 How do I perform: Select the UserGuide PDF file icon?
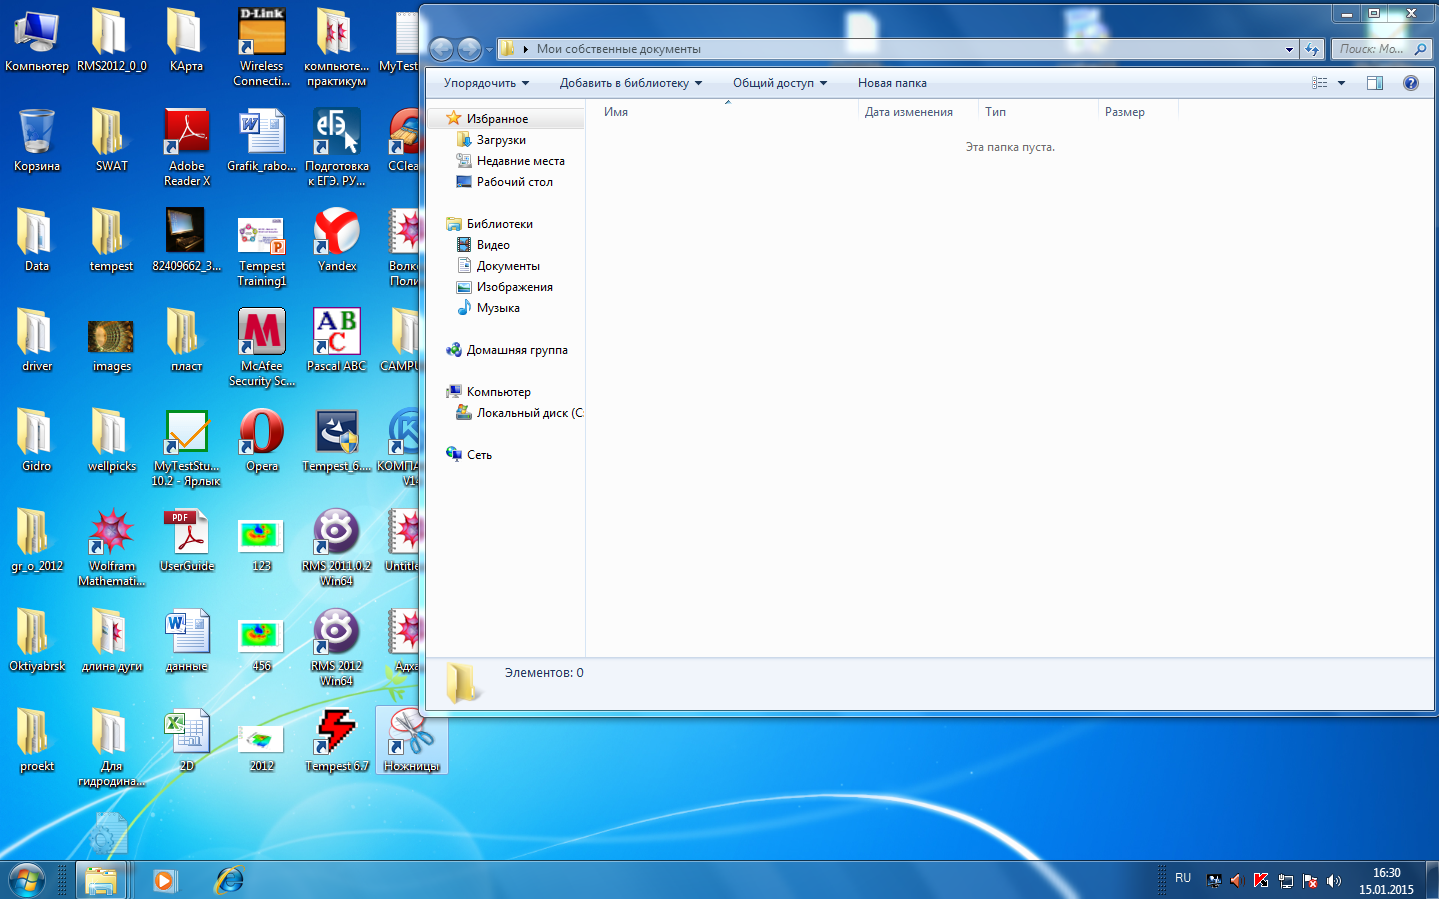point(187,540)
